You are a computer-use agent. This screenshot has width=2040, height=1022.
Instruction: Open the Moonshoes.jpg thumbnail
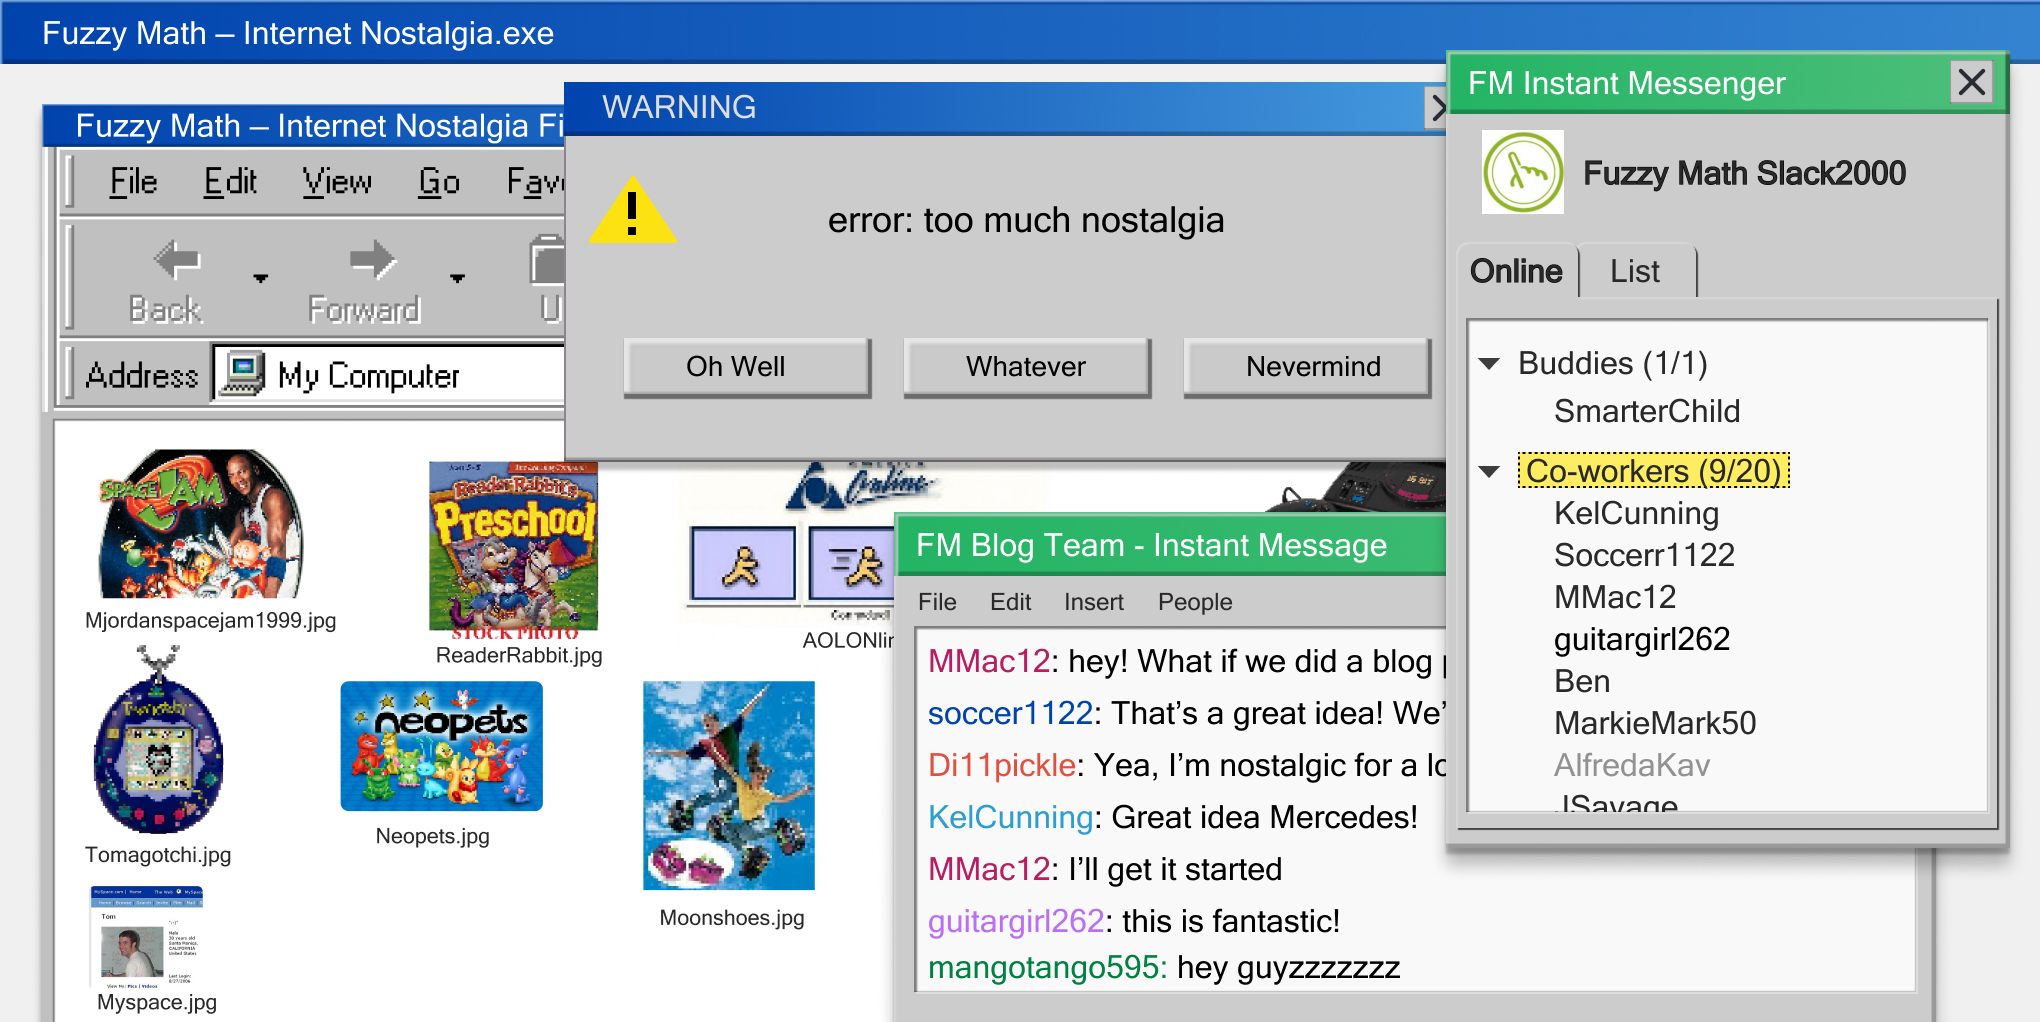pyautogui.click(x=729, y=785)
